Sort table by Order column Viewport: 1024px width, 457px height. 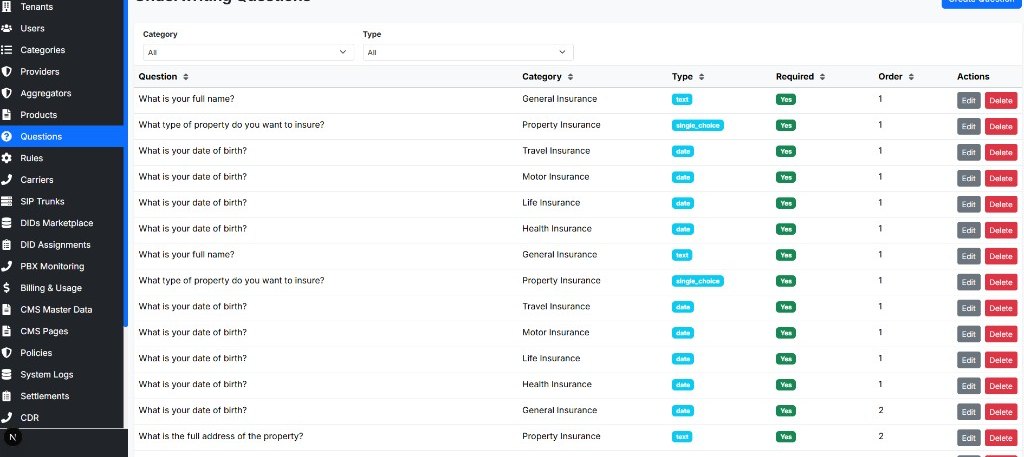tap(896, 76)
